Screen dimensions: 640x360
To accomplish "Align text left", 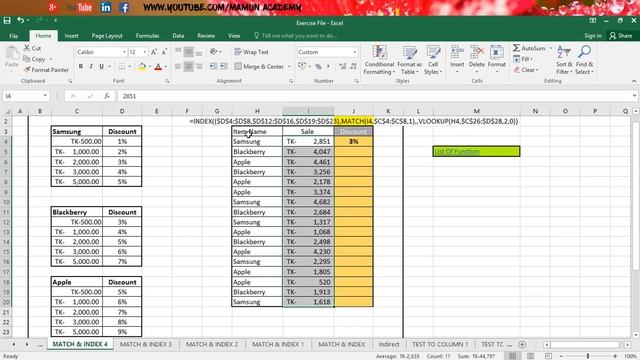I will 178,66.
